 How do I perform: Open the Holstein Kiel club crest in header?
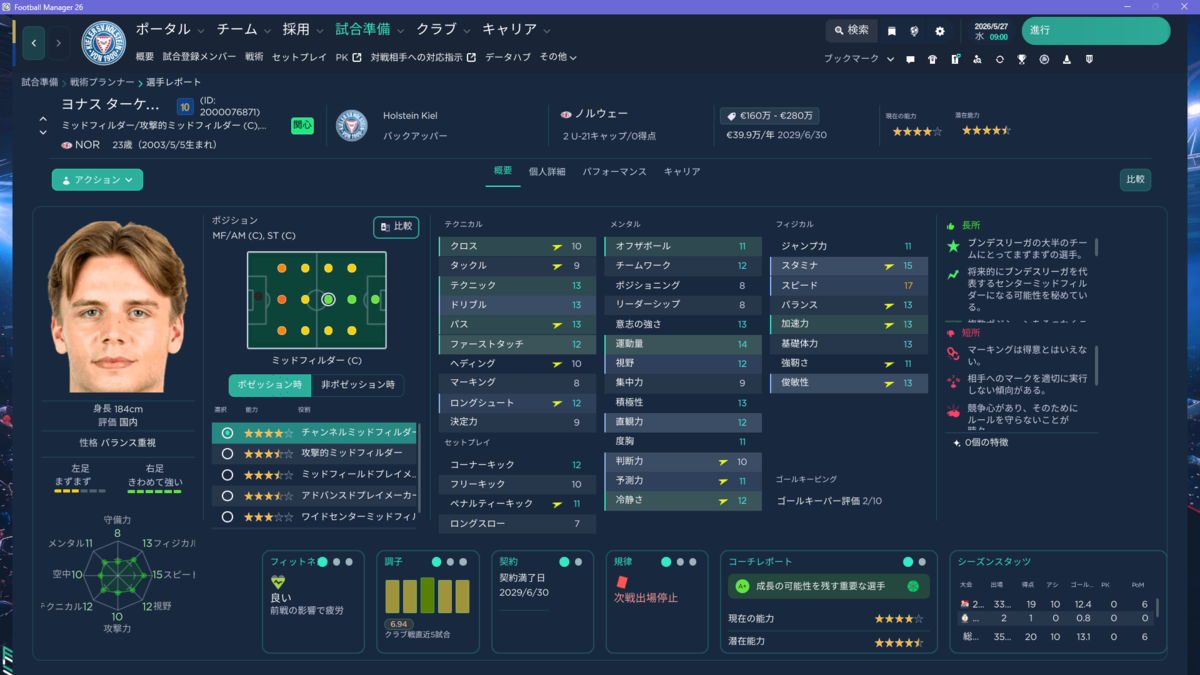point(102,43)
